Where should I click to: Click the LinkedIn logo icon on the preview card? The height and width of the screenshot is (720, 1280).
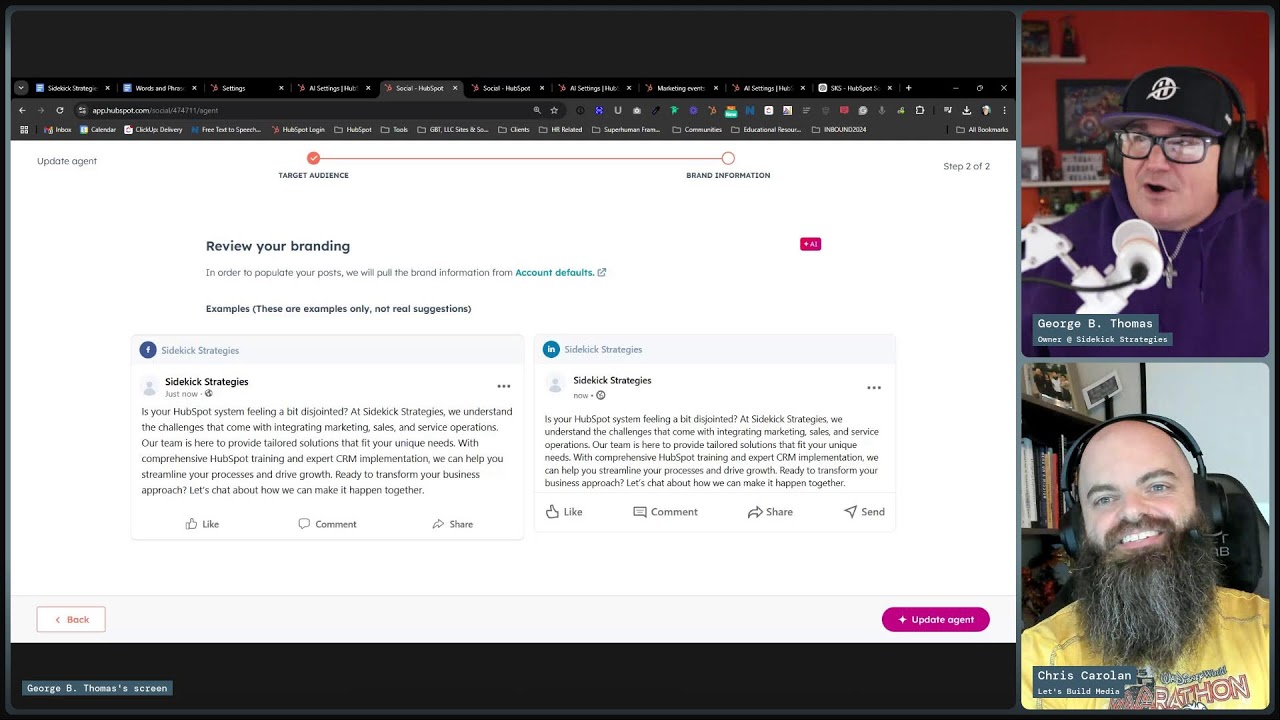(x=551, y=349)
